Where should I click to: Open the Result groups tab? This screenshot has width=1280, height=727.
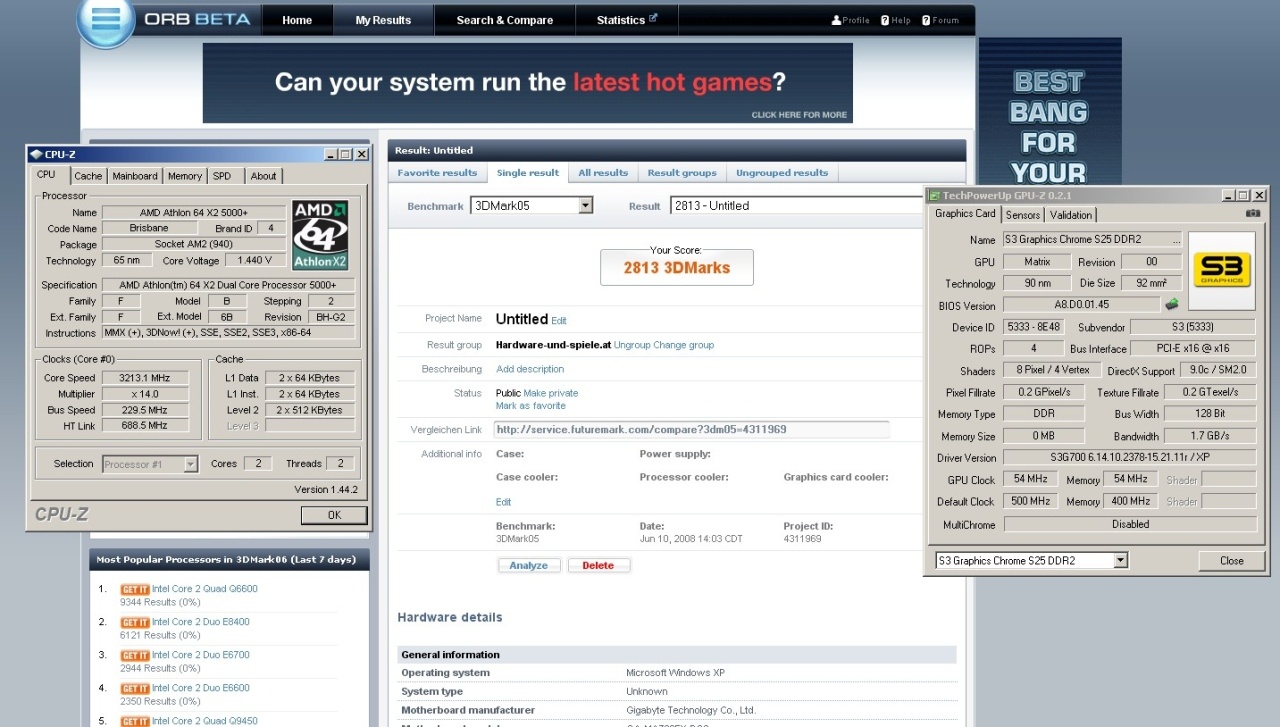pyautogui.click(x=682, y=173)
